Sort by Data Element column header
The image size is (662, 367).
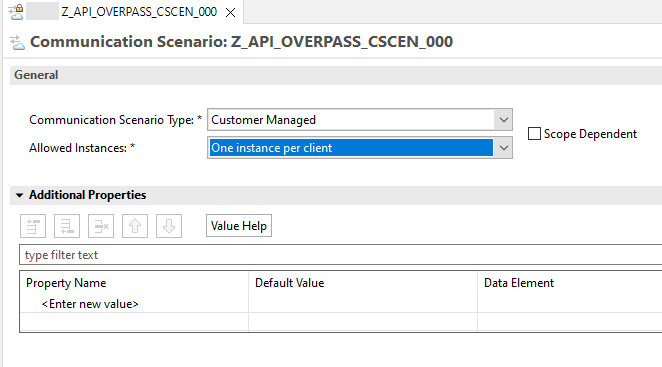pyautogui.click(x=570, y=283)
